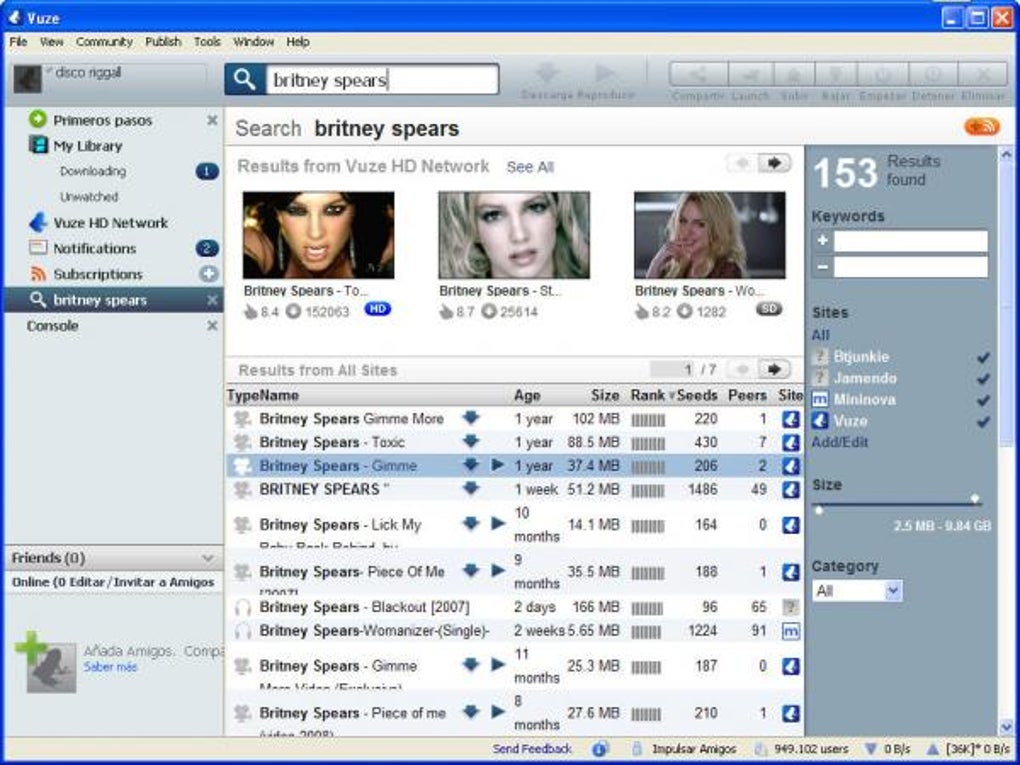Open the Britney Spears - To... video thumbnail
This screenshot has width=1020, height=765.
pyautogui.click(x=318, y=235)
